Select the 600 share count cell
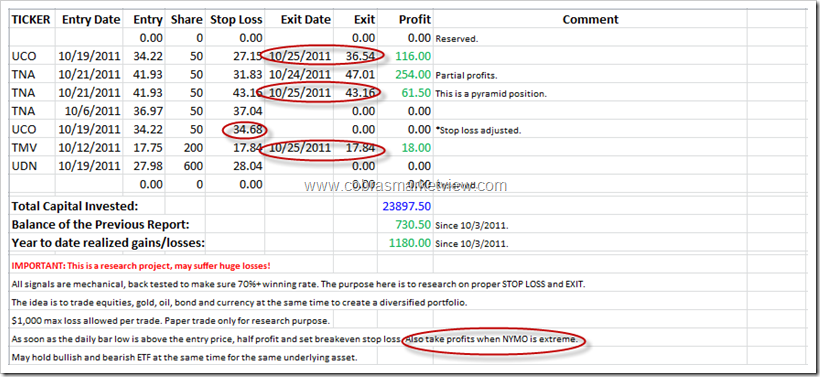The image size is (820, 377). click(193, 166)
